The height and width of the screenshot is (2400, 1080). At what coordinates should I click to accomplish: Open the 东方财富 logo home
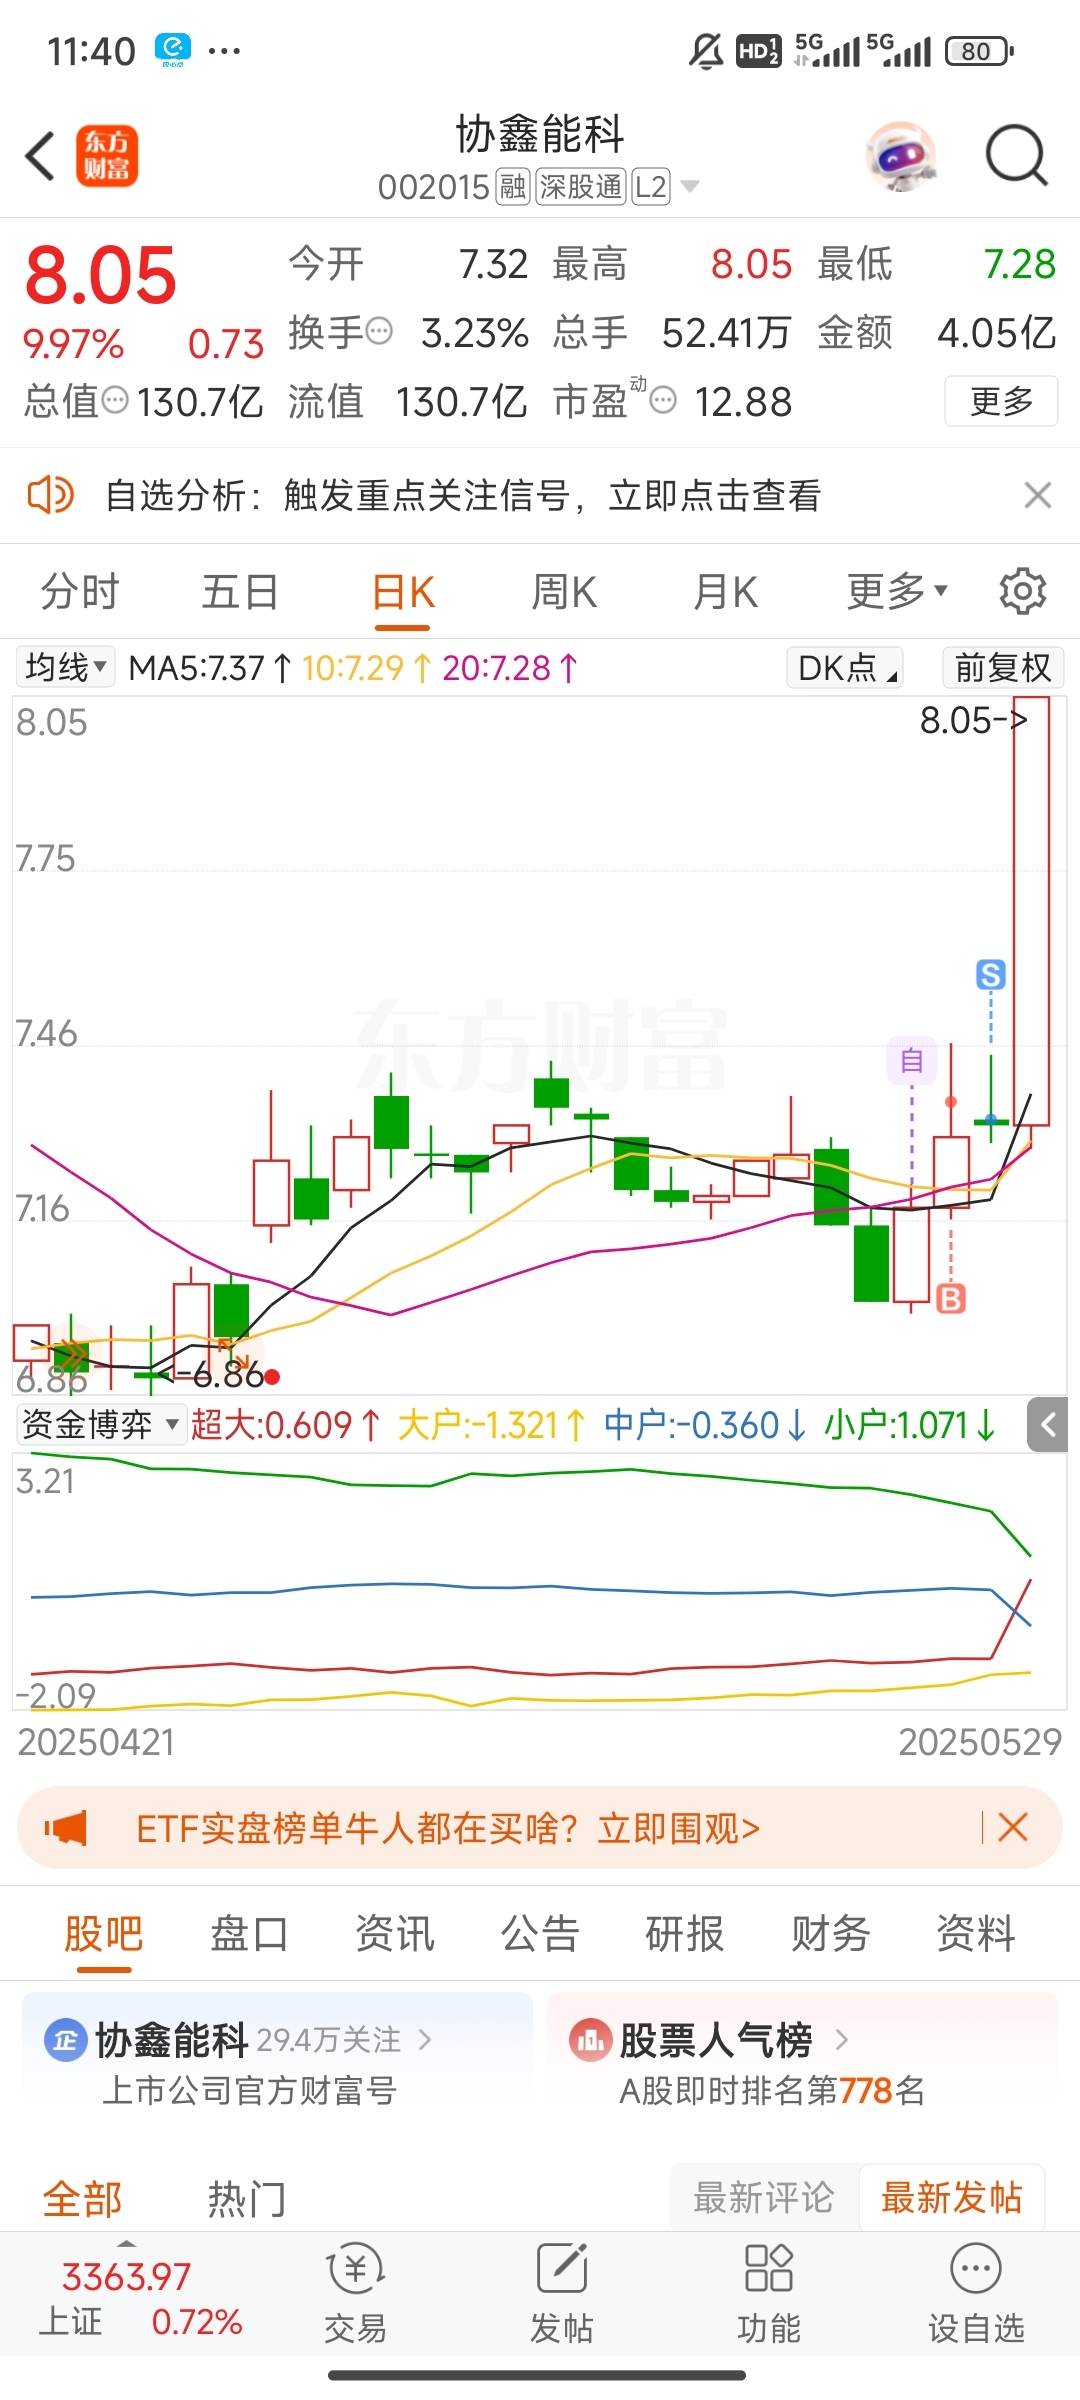(x=107, y=156)
